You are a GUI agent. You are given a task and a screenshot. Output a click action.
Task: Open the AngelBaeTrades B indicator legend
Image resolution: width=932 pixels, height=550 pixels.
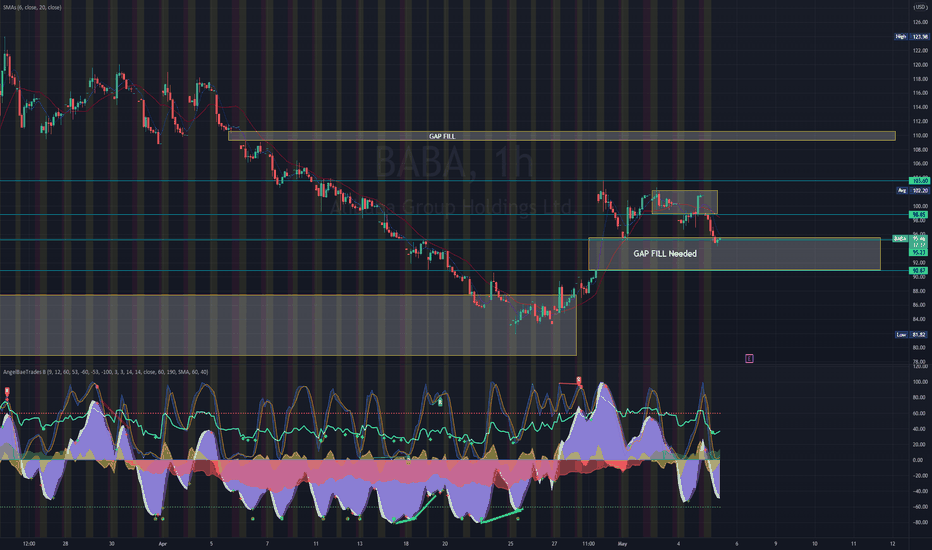click(x=105, y=372)
